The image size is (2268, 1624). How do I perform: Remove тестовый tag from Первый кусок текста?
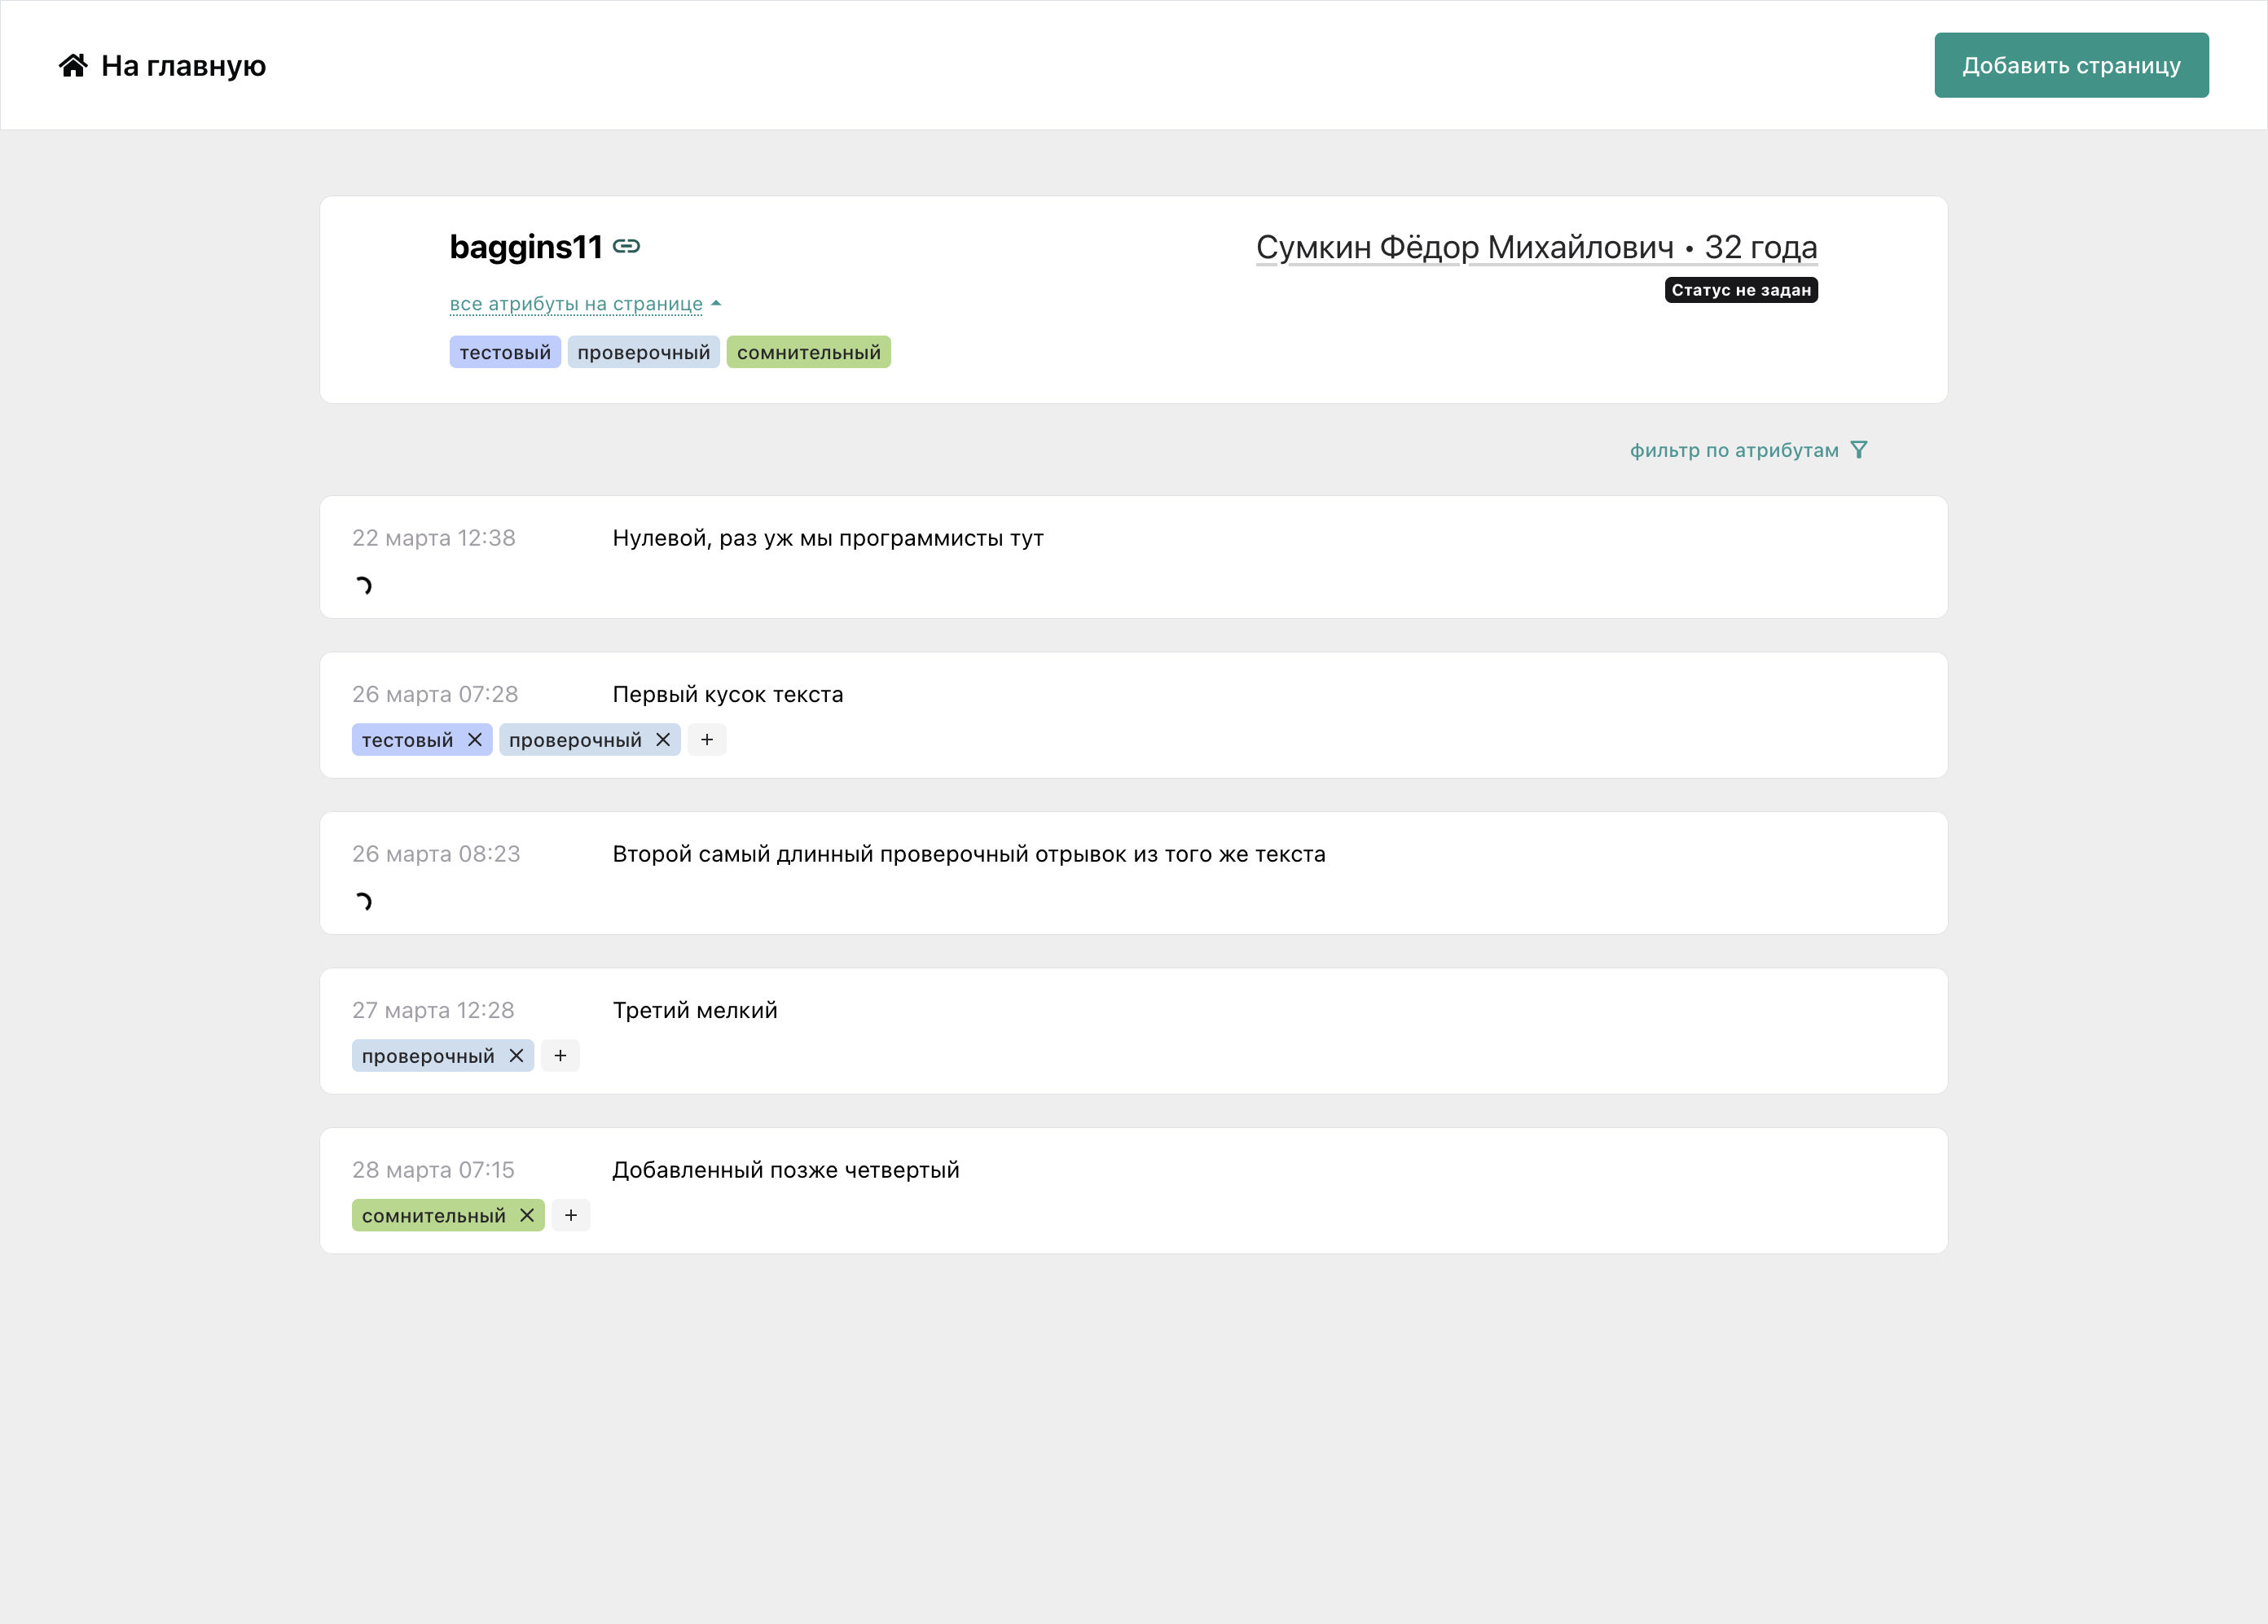pyautogui.click(x=475, y=739)
